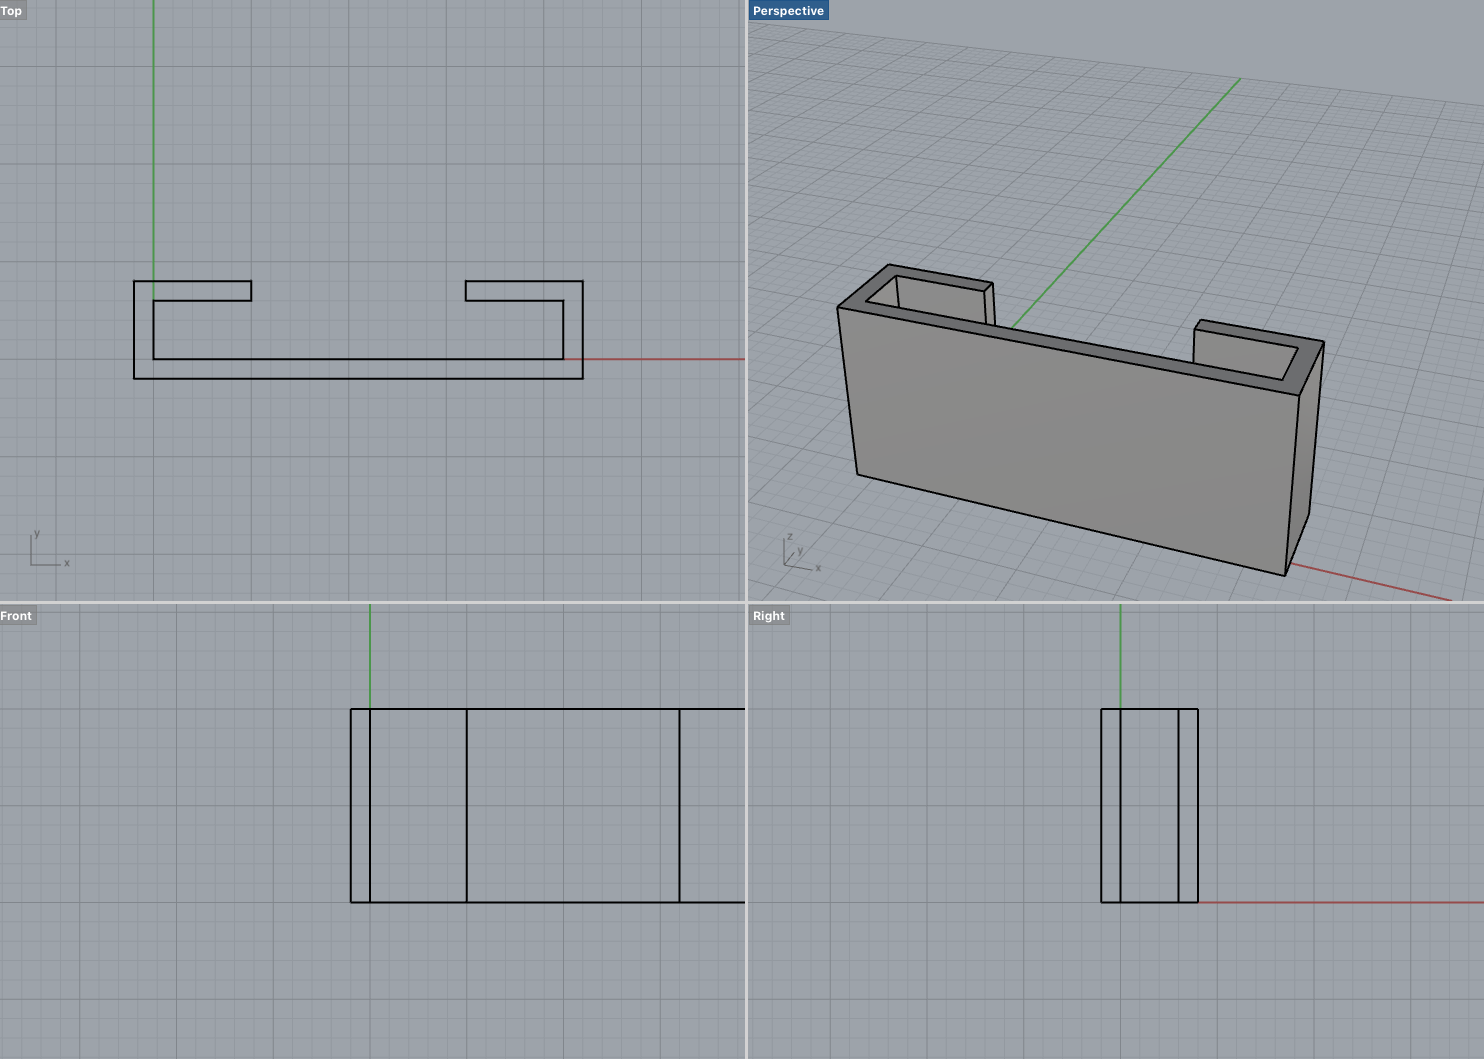Click the vertical divider between Top and Perspective

(x=746, y=300)
